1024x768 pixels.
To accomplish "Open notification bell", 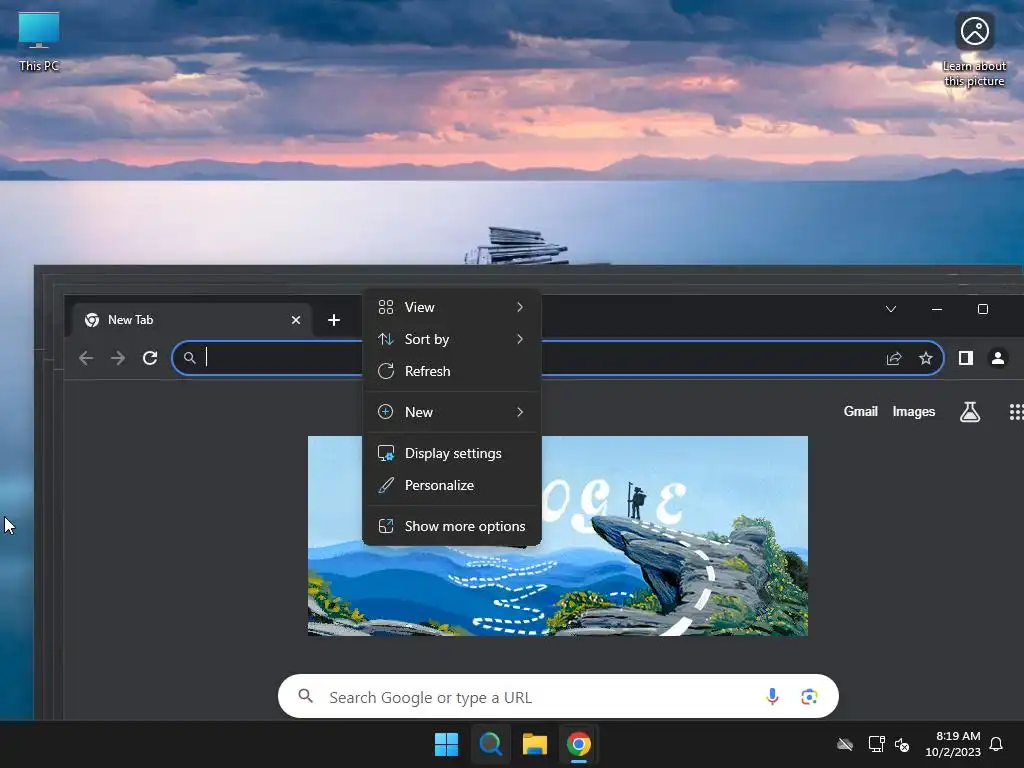I will (996, 744).
